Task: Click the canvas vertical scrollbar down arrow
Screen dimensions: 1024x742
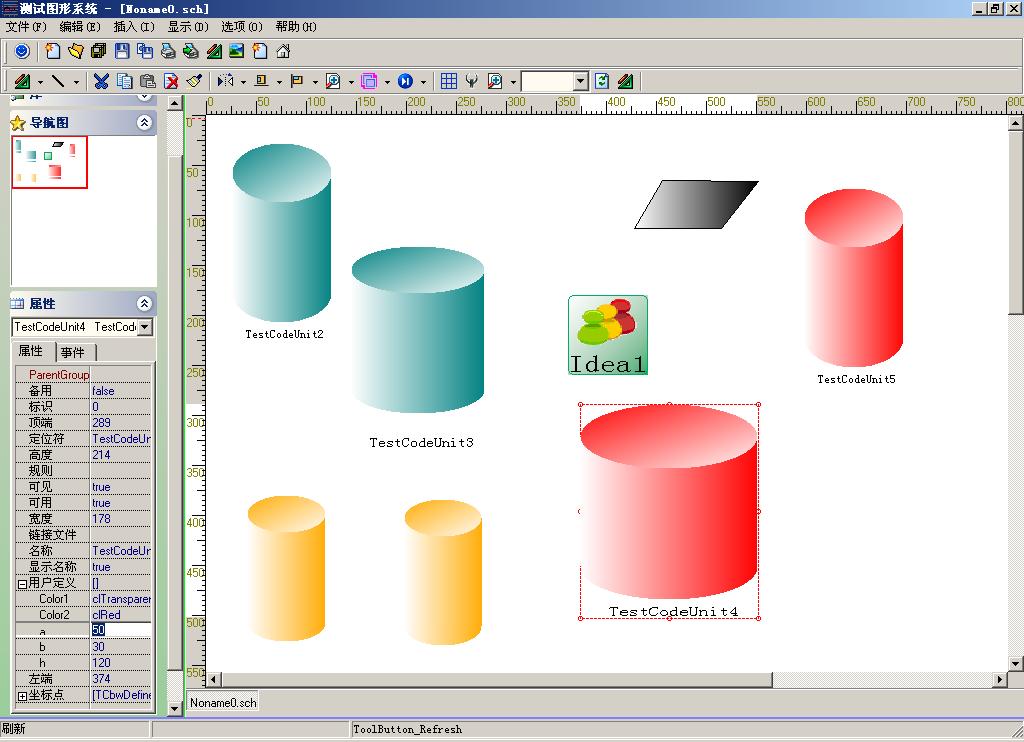Action: 1015,664
